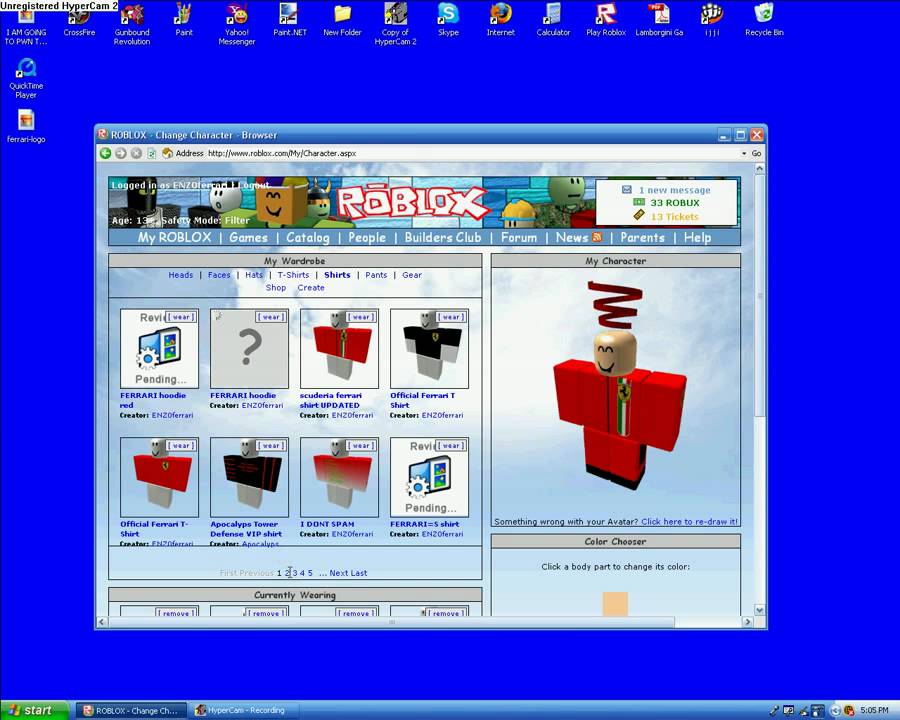
Task: Click the browser Forward arrow button
Action: (x=121, y=153)
